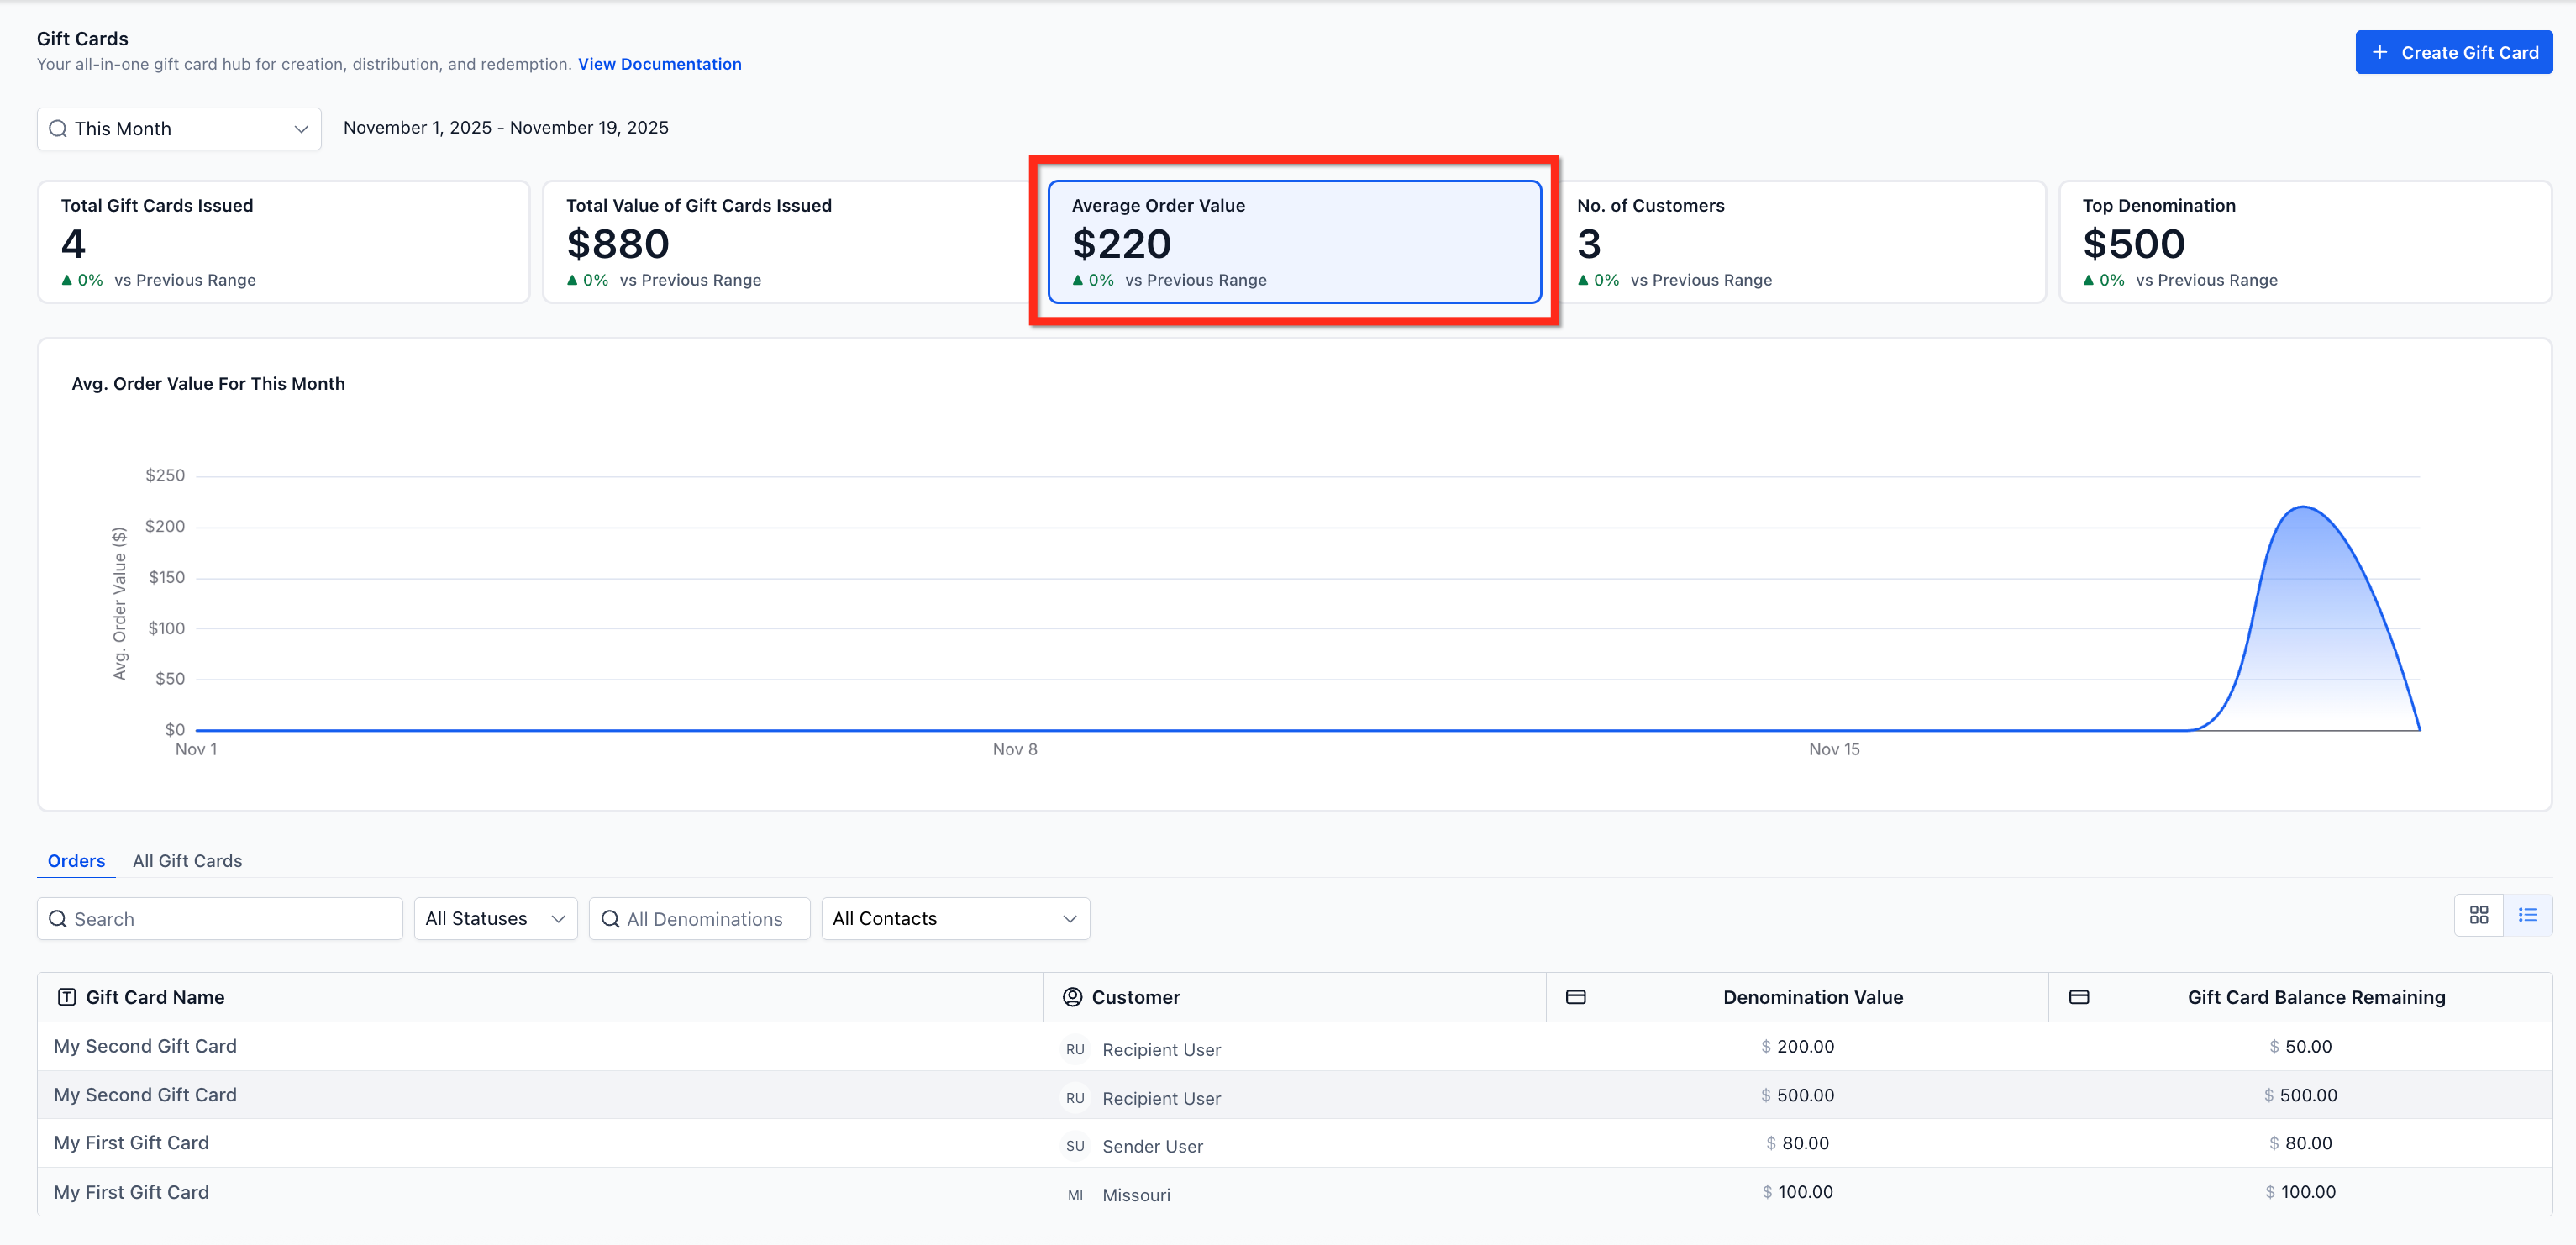This screenshot has width=2576, height=1245.
Task: Select the Total Gift Cards Issued card
Action: (283, 241)
